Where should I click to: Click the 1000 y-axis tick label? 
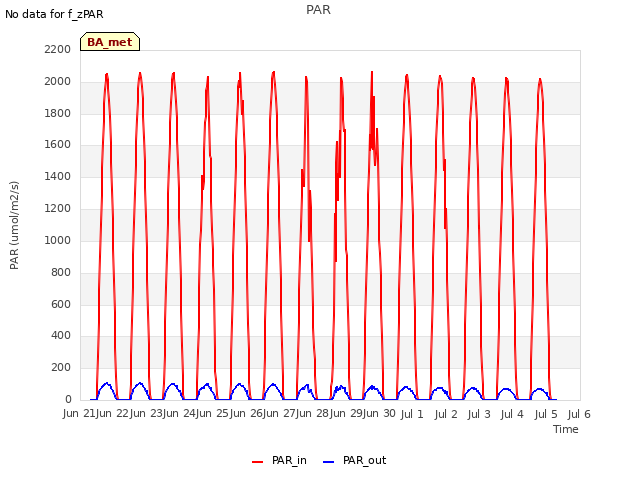[x=58, y=240]
